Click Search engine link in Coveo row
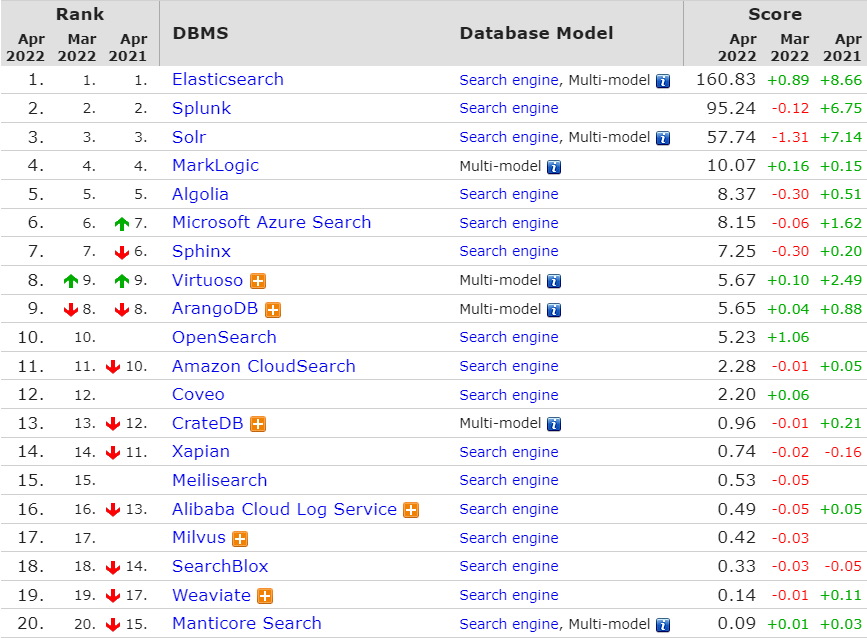Screen dimensions: 867x638 pos(509,395)
